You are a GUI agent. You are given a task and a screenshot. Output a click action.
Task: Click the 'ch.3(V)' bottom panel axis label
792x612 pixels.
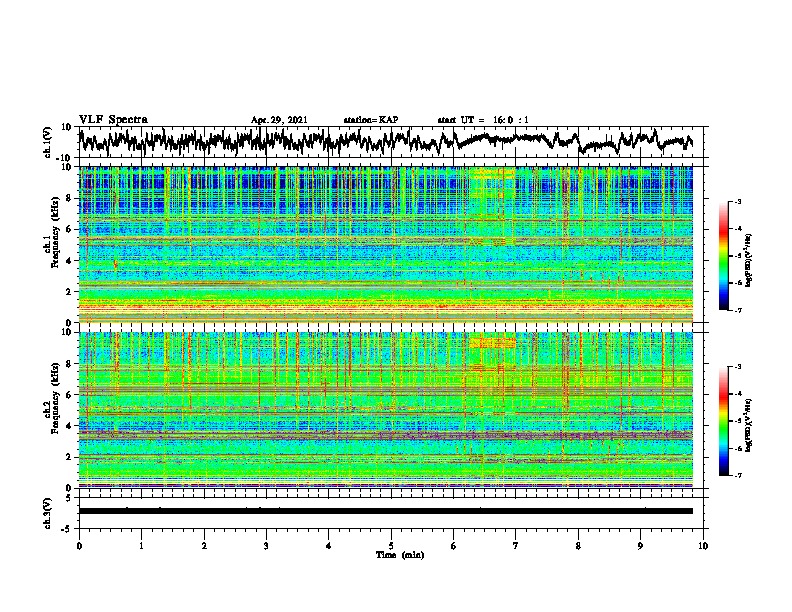(48, 513)
